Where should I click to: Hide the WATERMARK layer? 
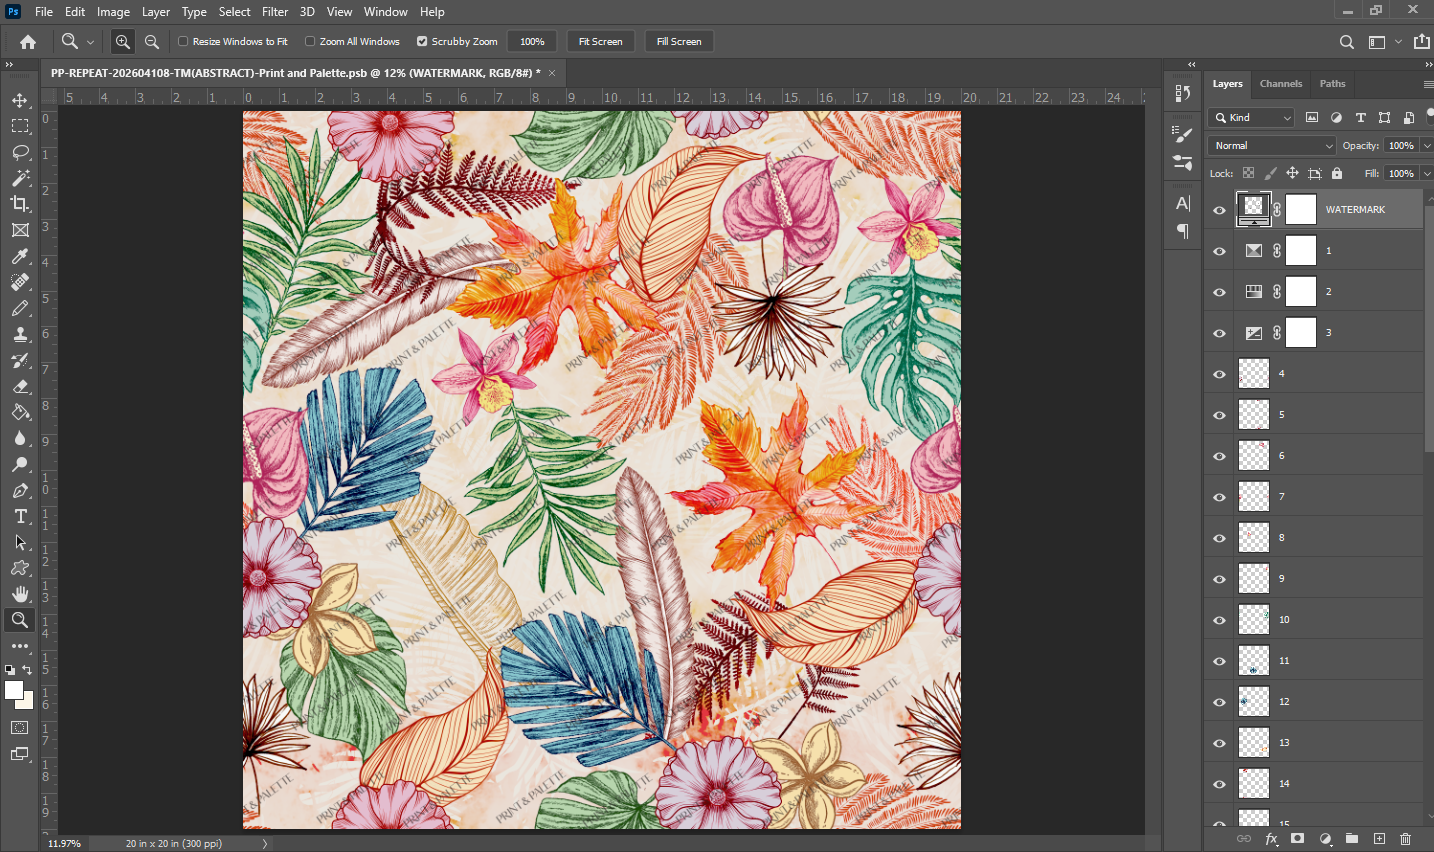tap(1219, 210)
